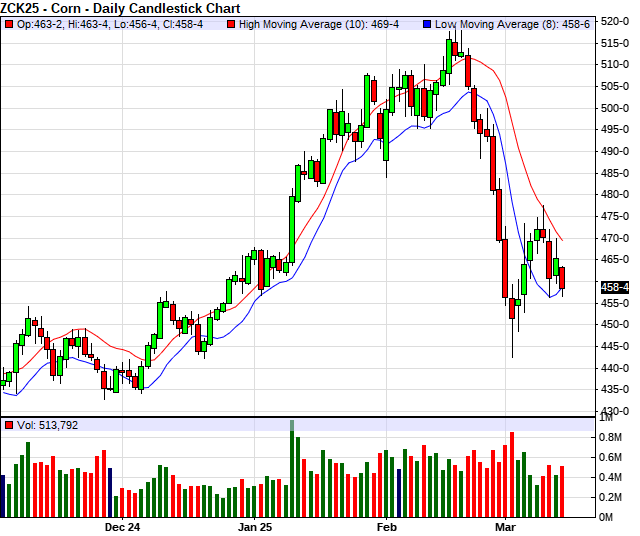This screenshot has height=536, width=640.
Task: Select the Feb date axis label
Action: click(386, 526)
